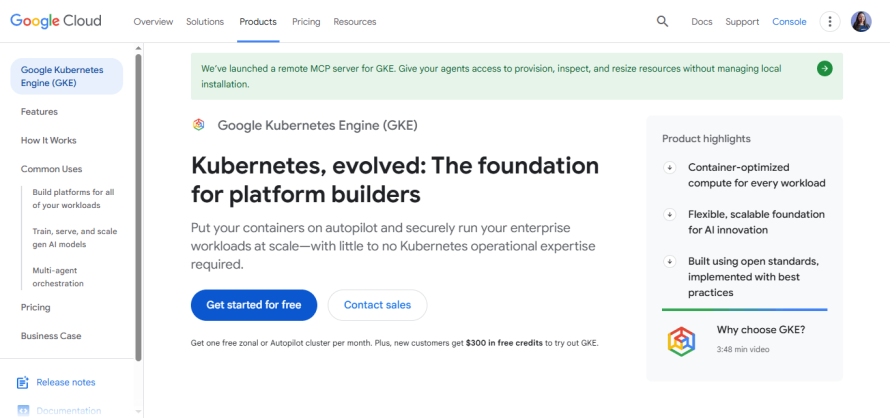The image size is (890, 418).
Task: Click the MCP server announcement banner text
Action: [x=491, y=76]
